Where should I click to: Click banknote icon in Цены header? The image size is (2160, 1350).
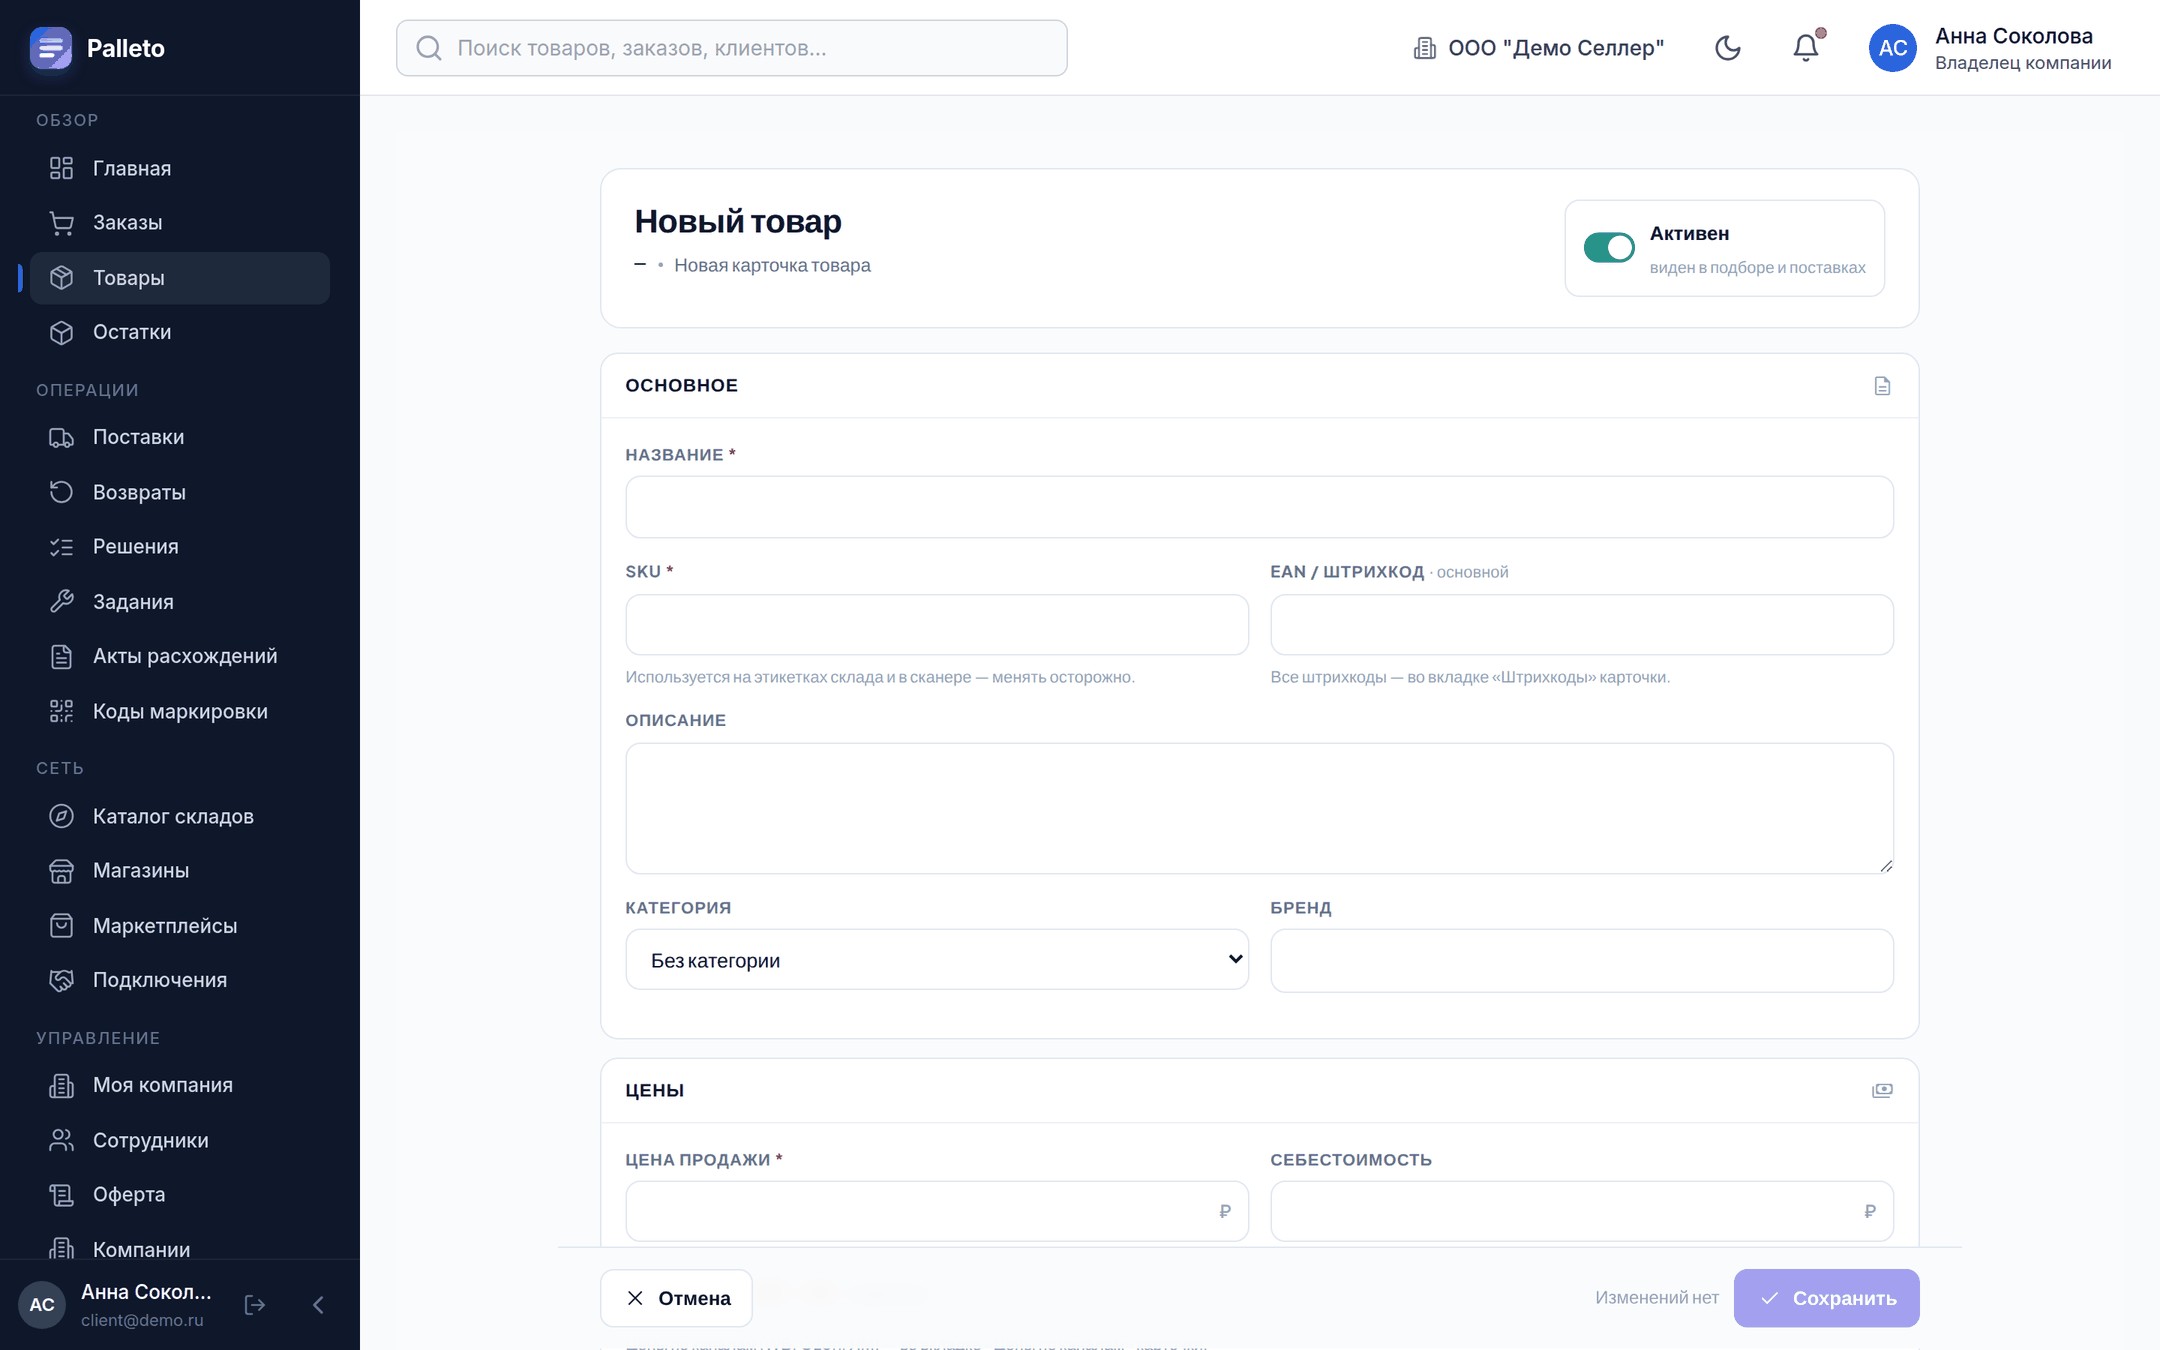click(1882, 1090)
